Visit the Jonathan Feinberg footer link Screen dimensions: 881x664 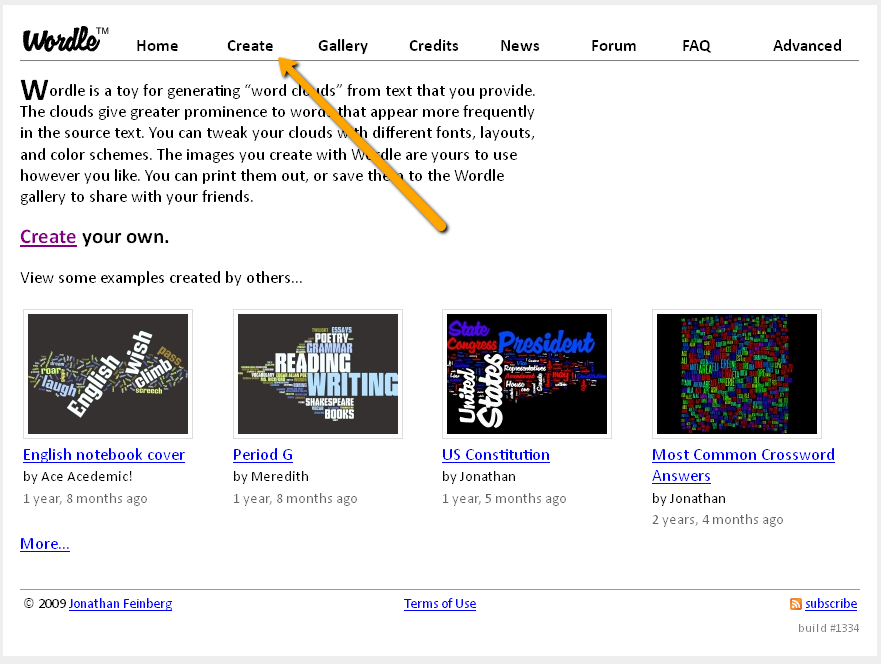[x=120, y=604]
